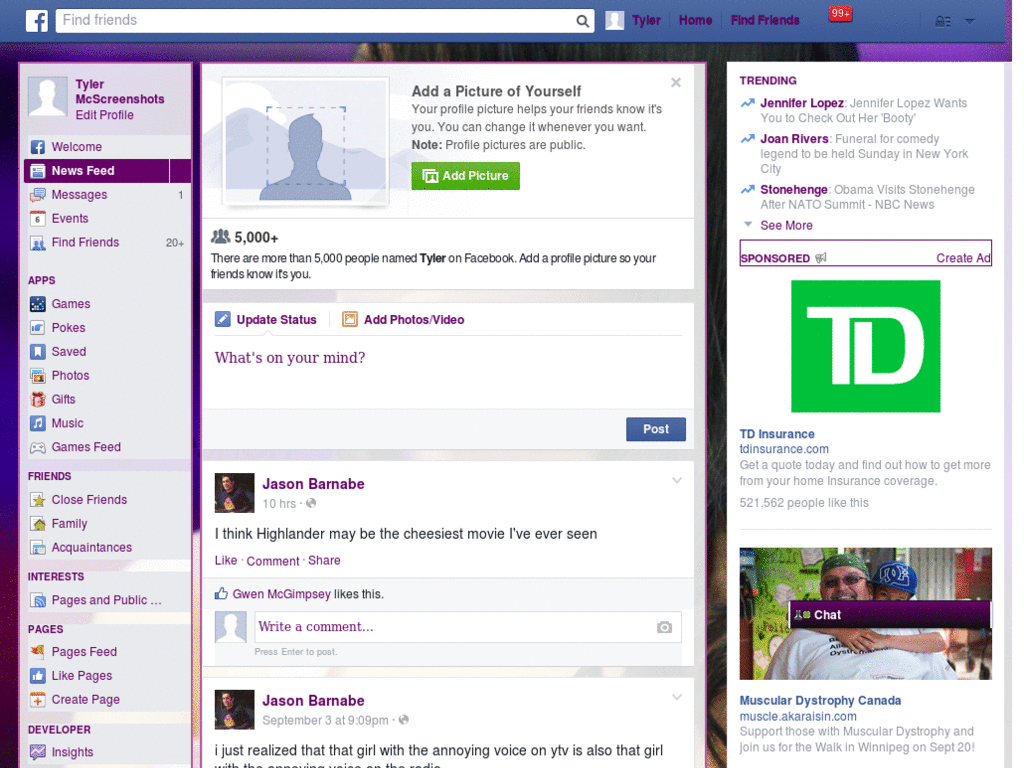Click the Create Ad link
Screen dimensions: 1024x768
(x=963, y=258)
